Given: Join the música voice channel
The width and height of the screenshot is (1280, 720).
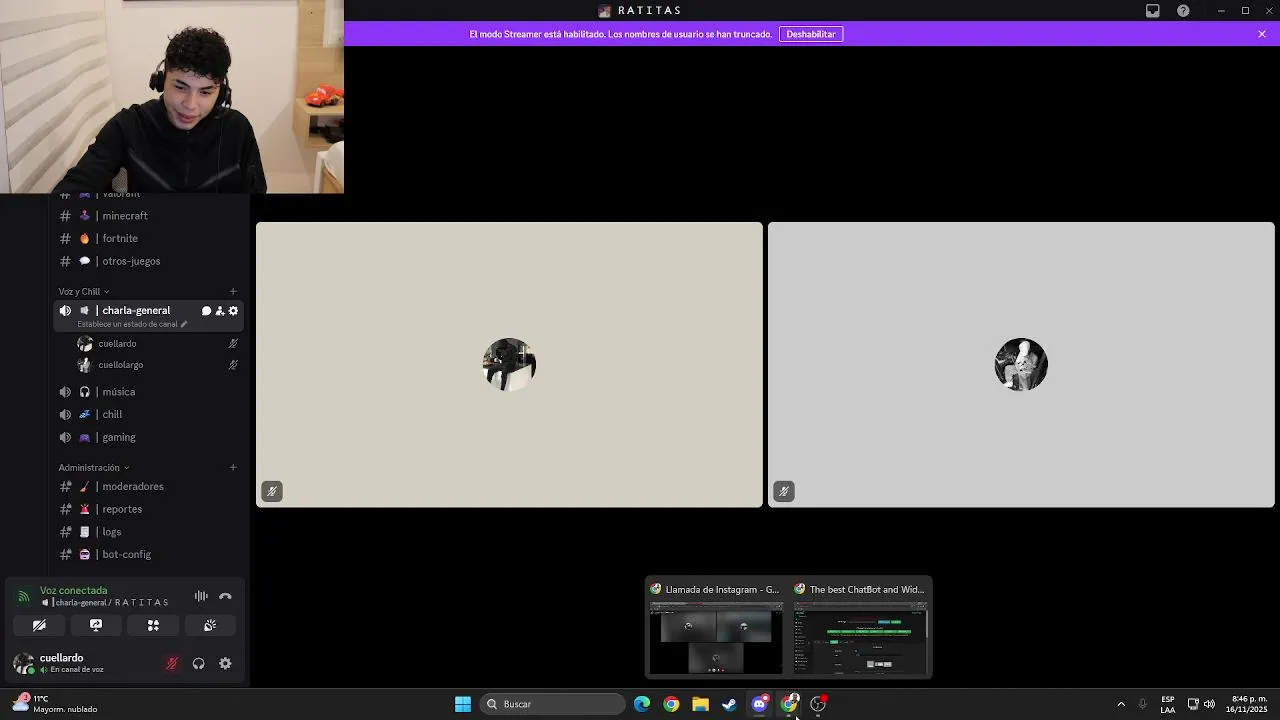Looking at the screenshot, I should [148, 392].
